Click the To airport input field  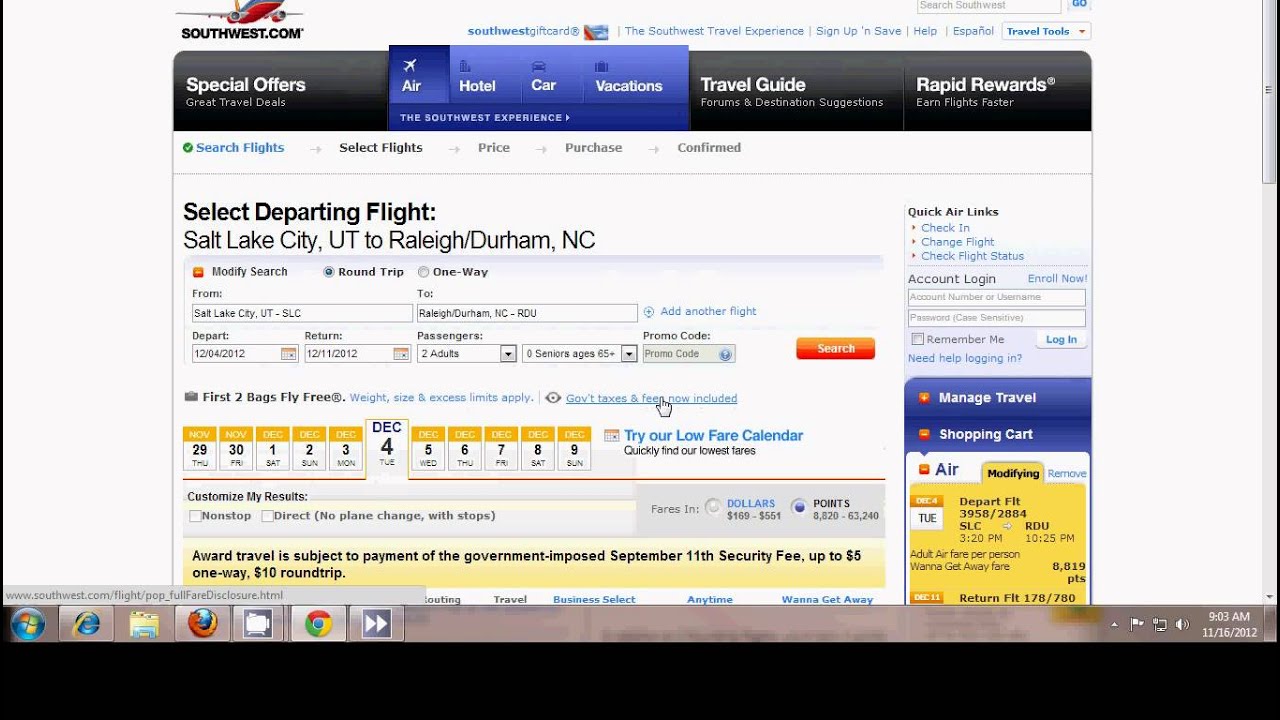(x=527, y=313)
